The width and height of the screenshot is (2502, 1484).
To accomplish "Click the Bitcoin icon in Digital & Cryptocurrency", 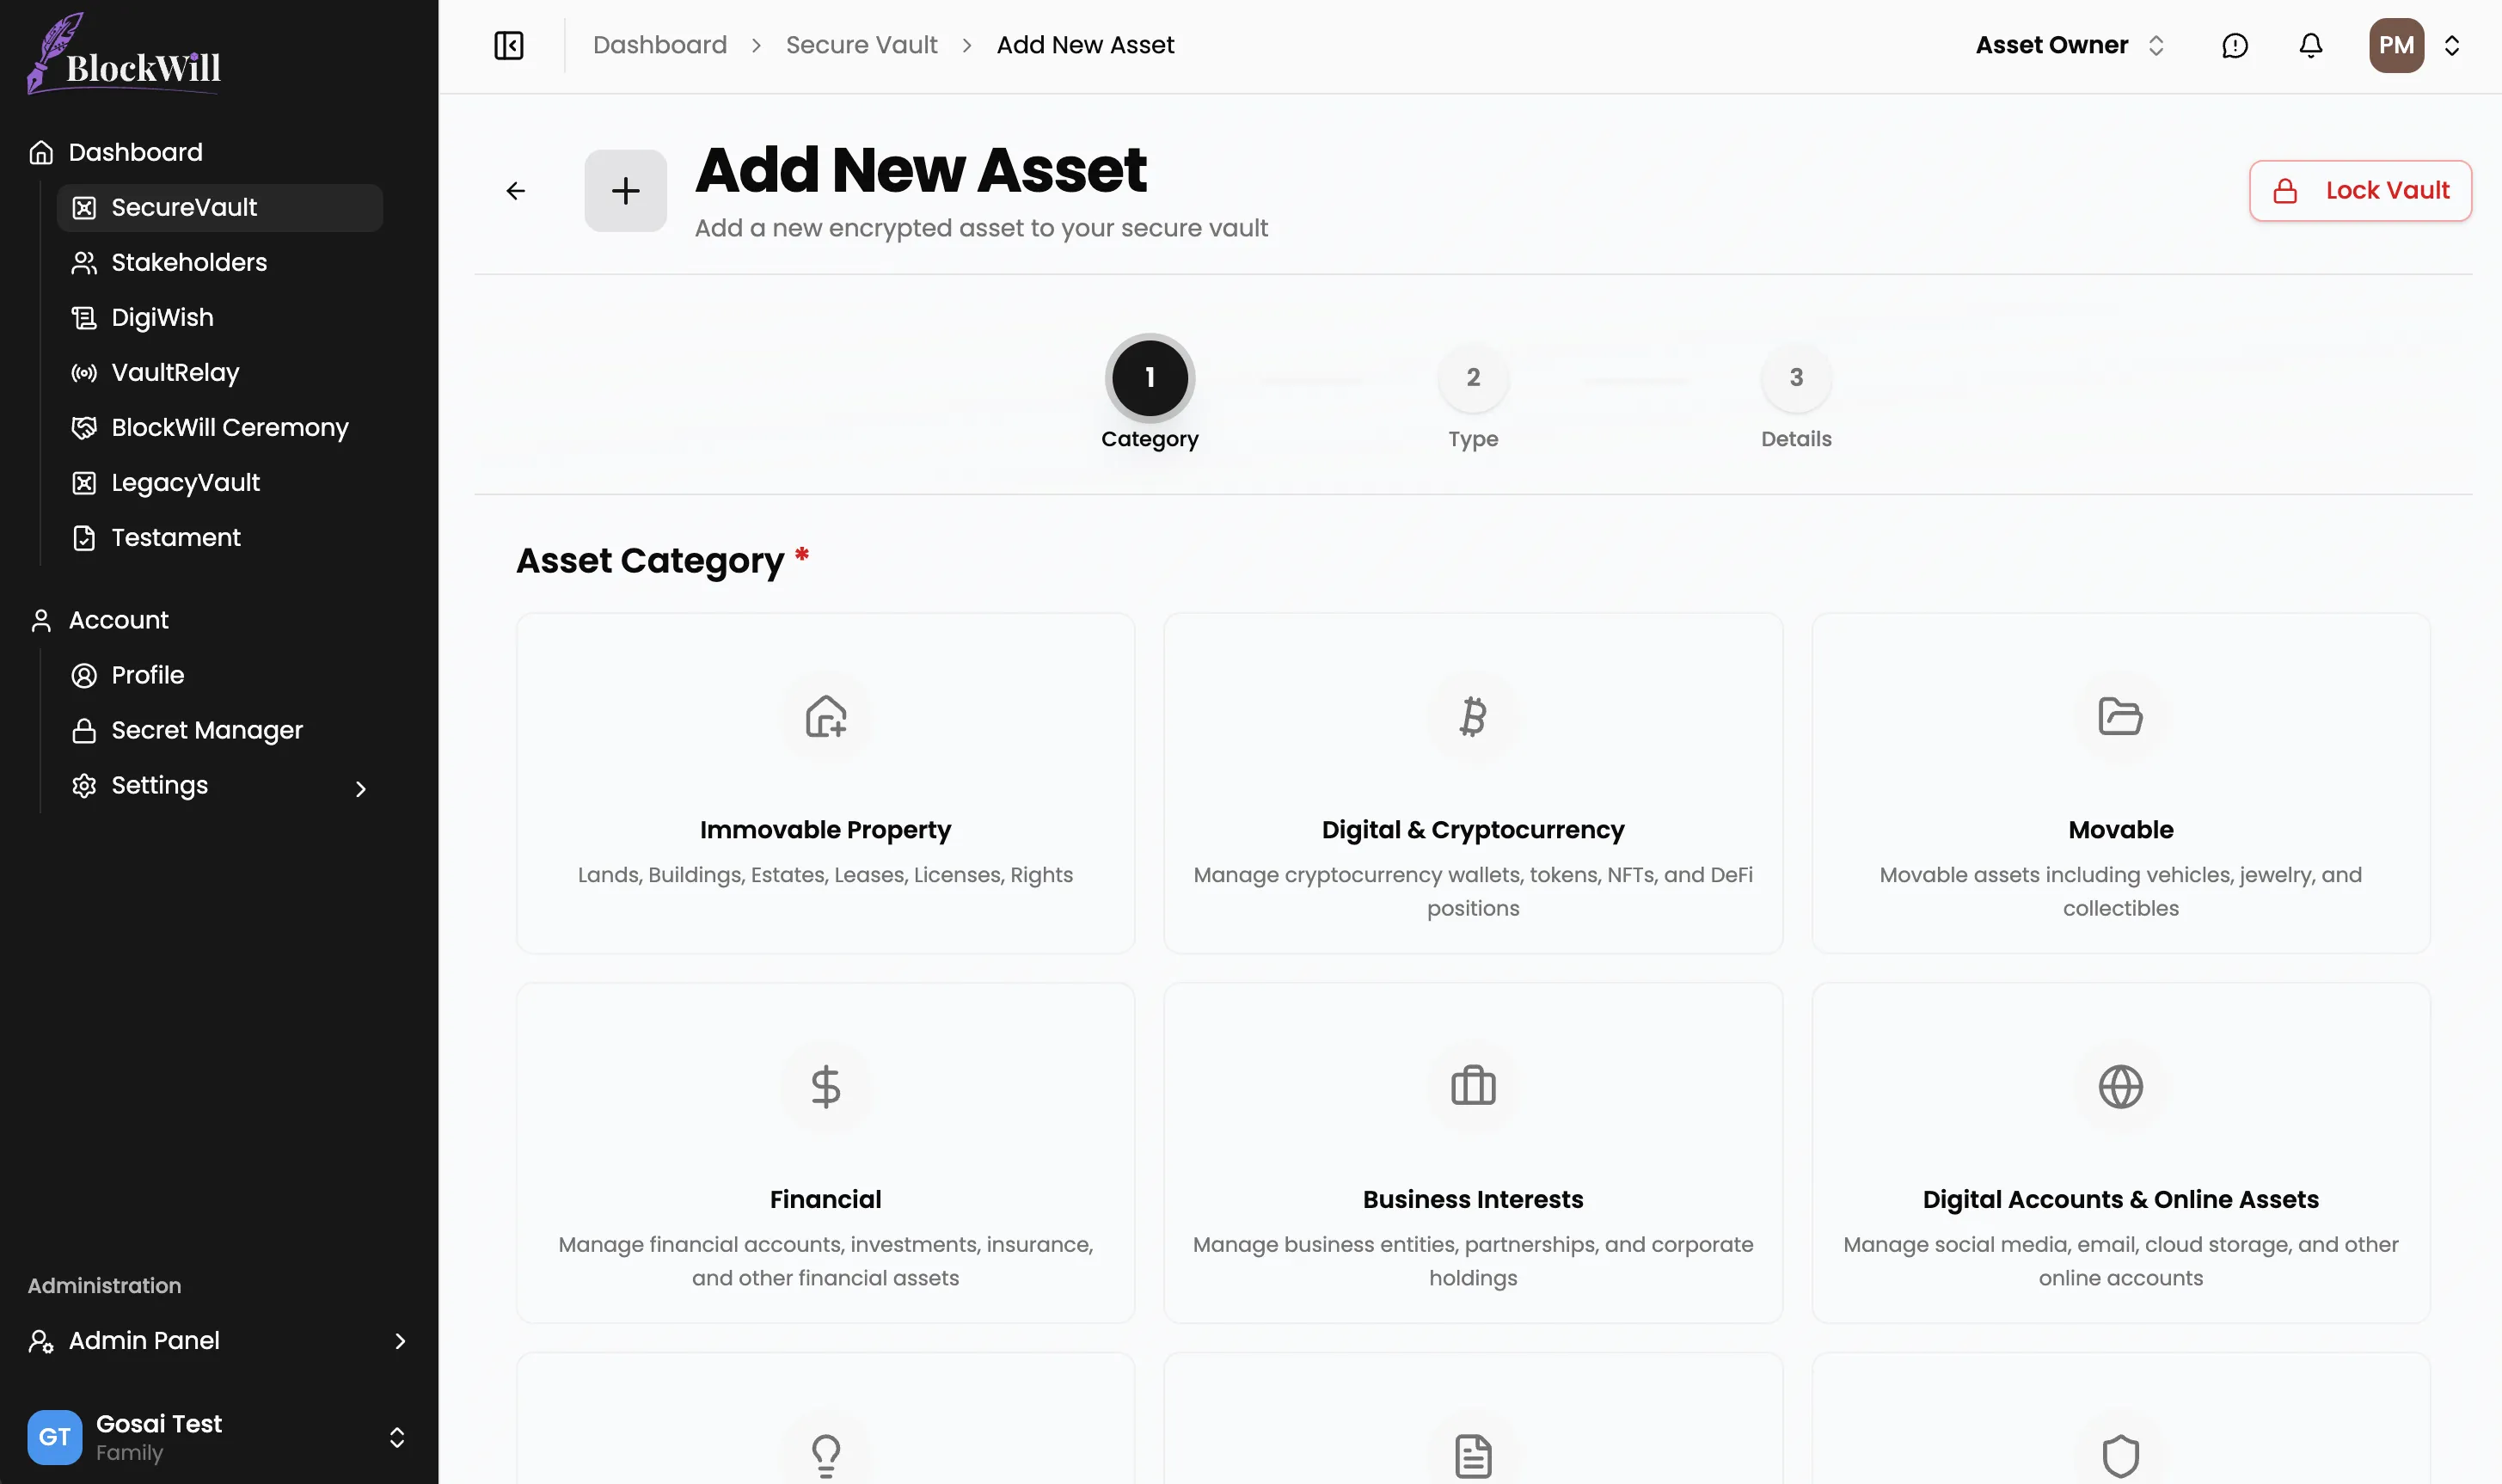I will tap(1472, 717).
